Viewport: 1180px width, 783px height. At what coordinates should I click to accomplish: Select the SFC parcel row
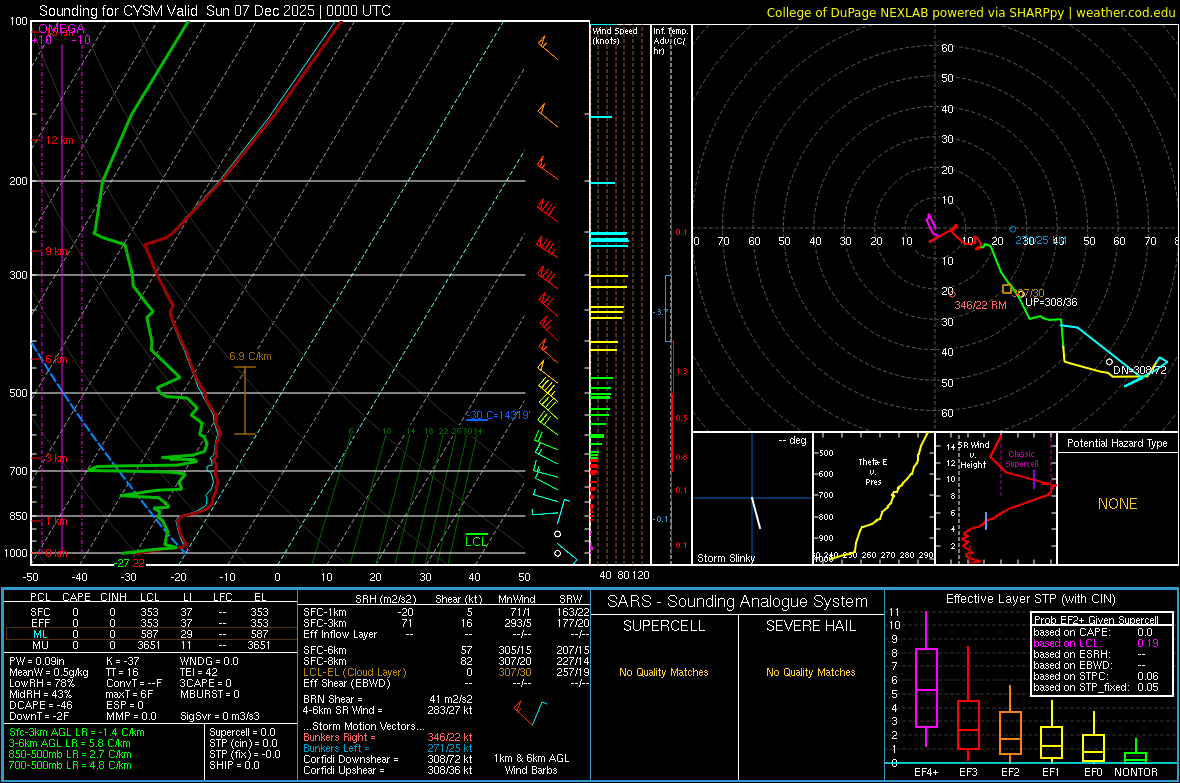150,612
